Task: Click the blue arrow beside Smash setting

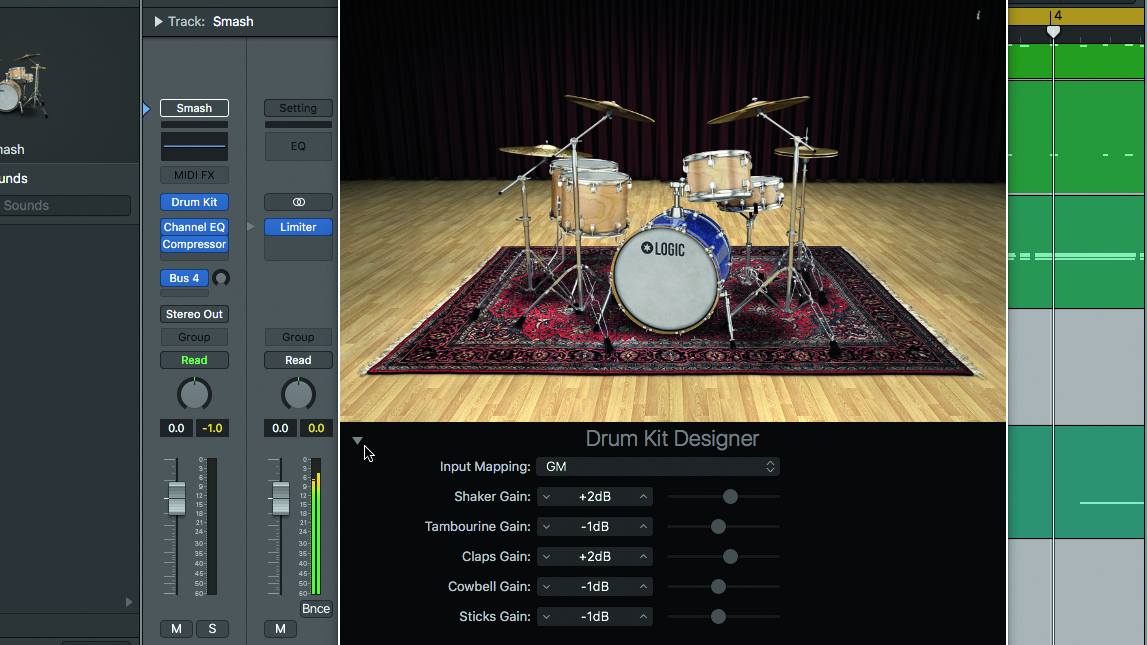Action: pyautogui.click(x=146, y=109)
